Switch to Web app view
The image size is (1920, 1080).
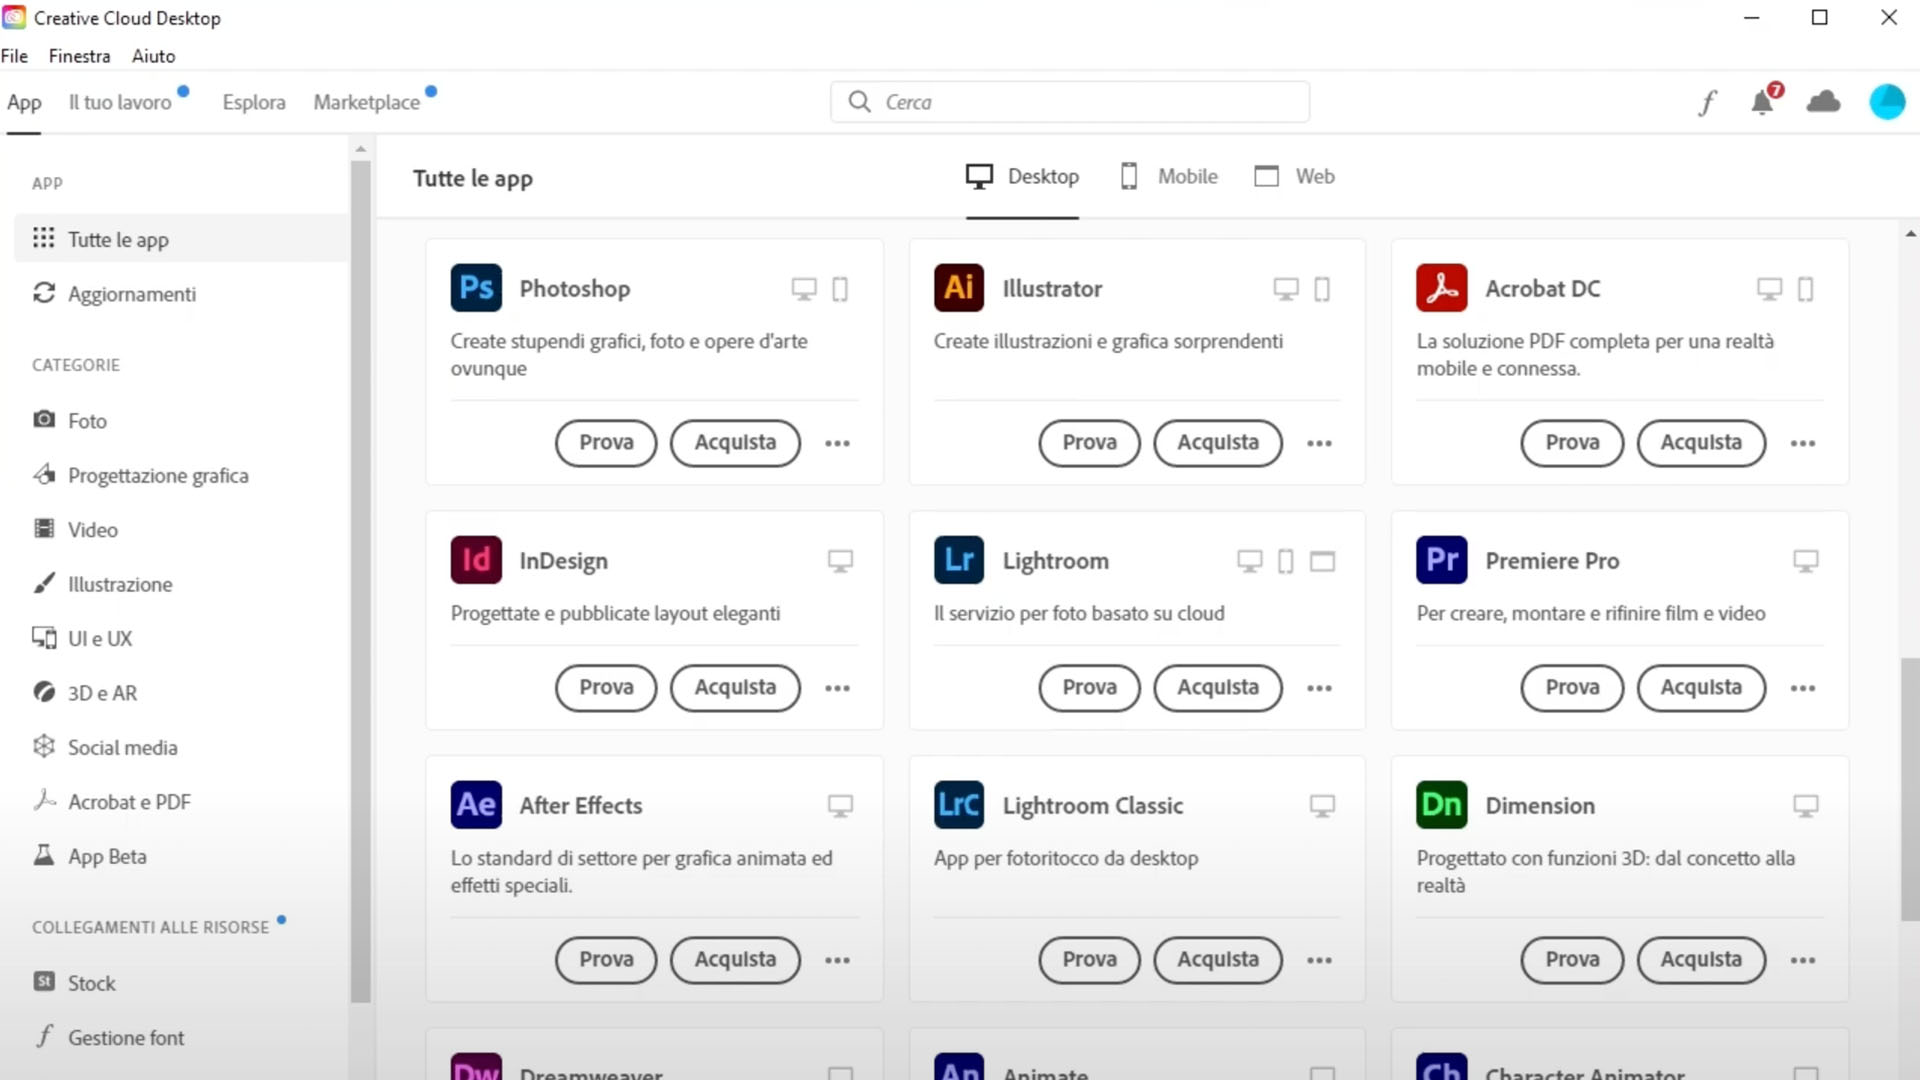[x=1294, y=175]
